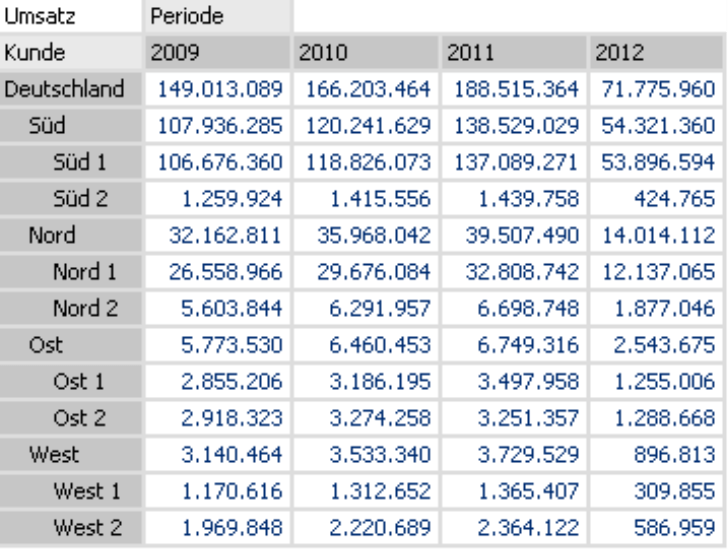Click the cell value 166.203.464
Viewport: 728px width, 549px height.
pos(366,89)
